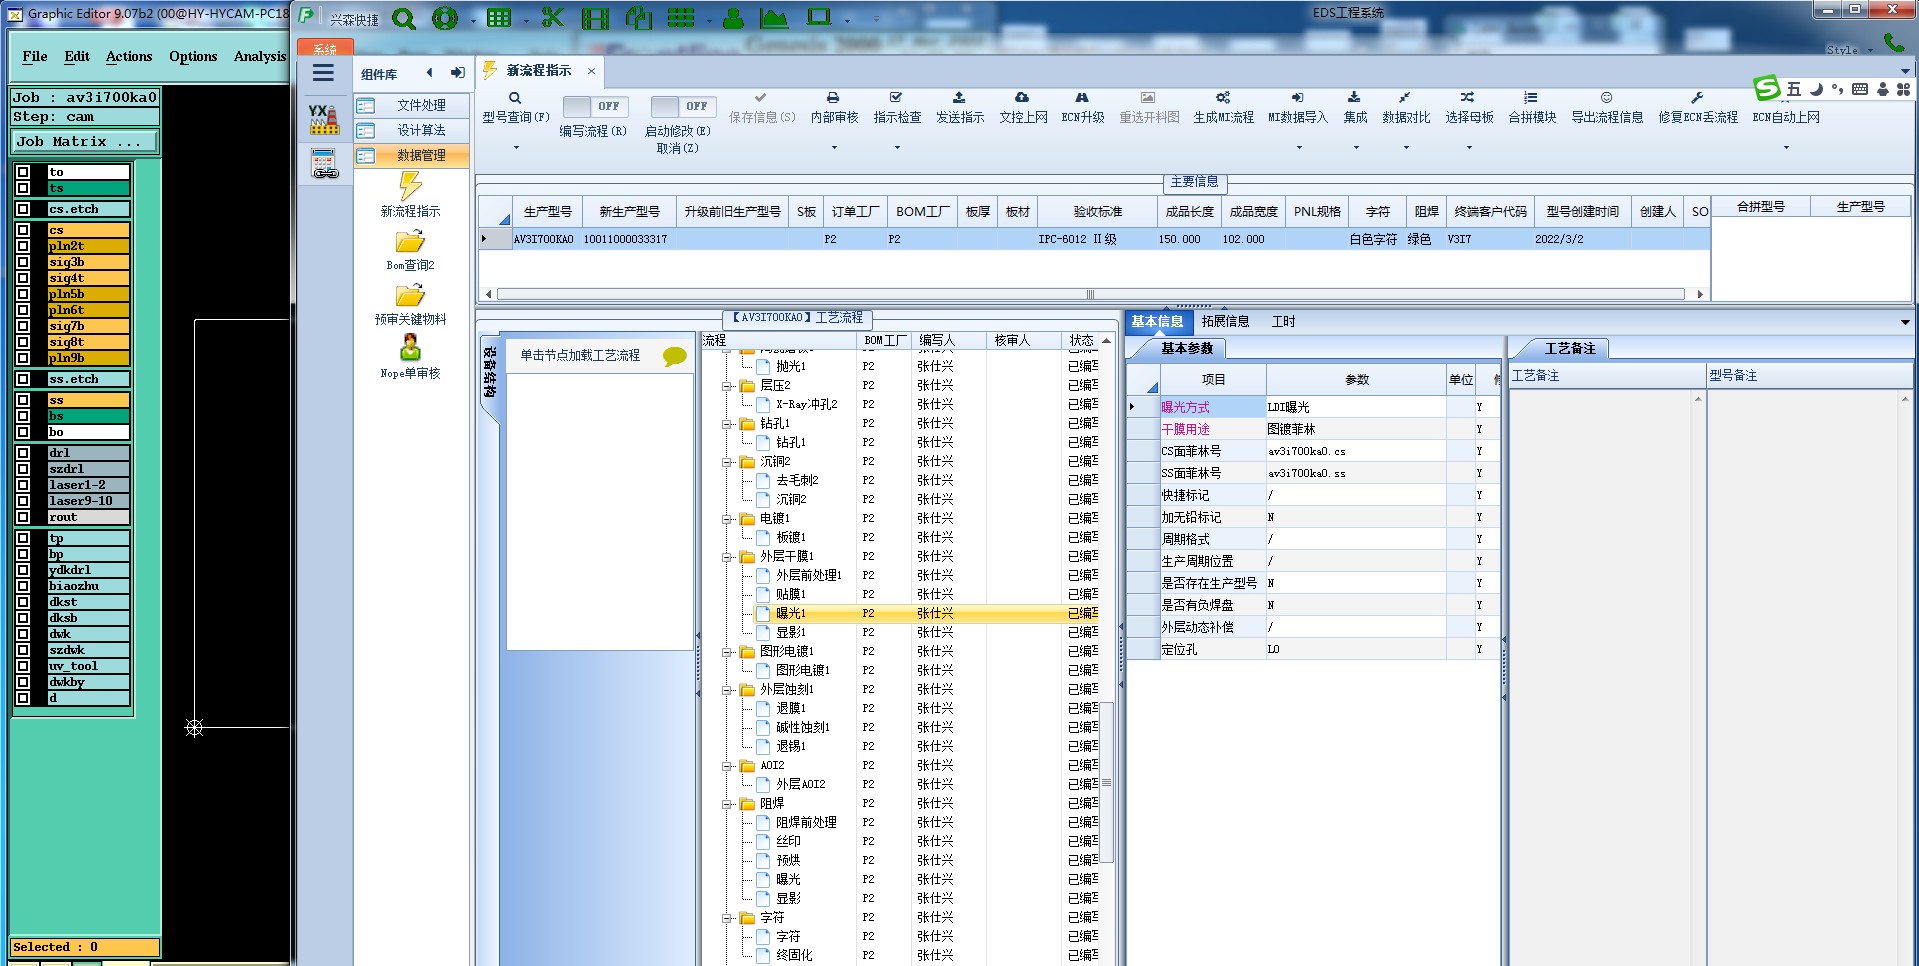1919x966 pixels.
Task: Click the green copy documents icon
Action: (638, 18)
